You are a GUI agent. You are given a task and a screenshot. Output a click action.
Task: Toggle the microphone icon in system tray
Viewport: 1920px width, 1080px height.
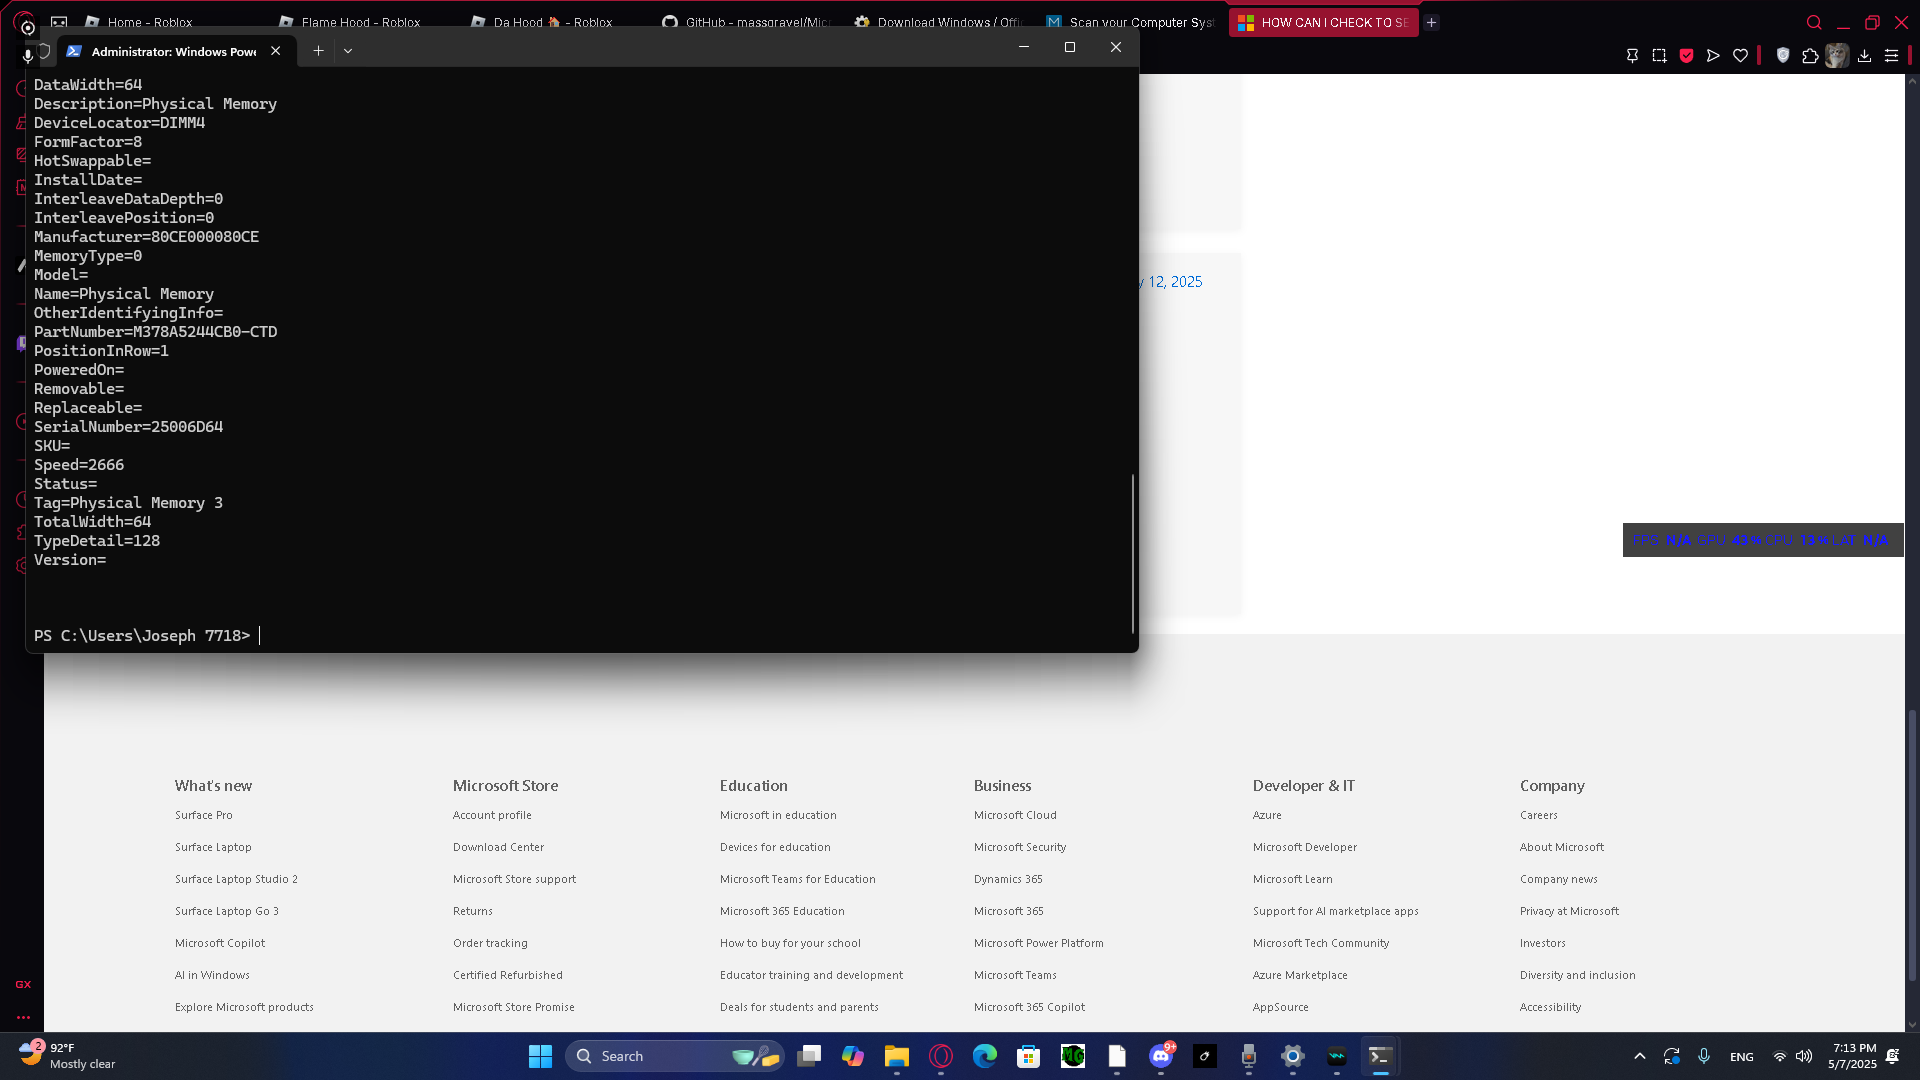tap(1704, 1056)
